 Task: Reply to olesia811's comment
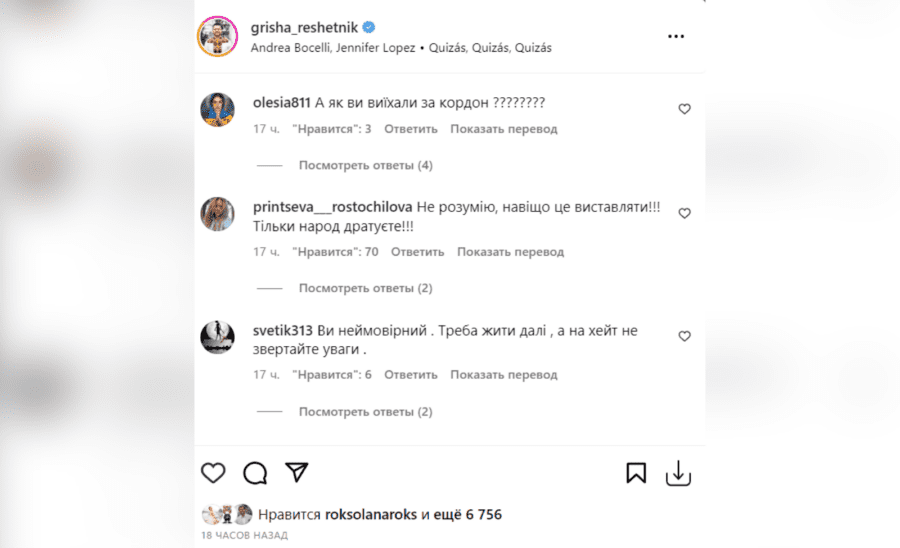click(x=411, y=129)
